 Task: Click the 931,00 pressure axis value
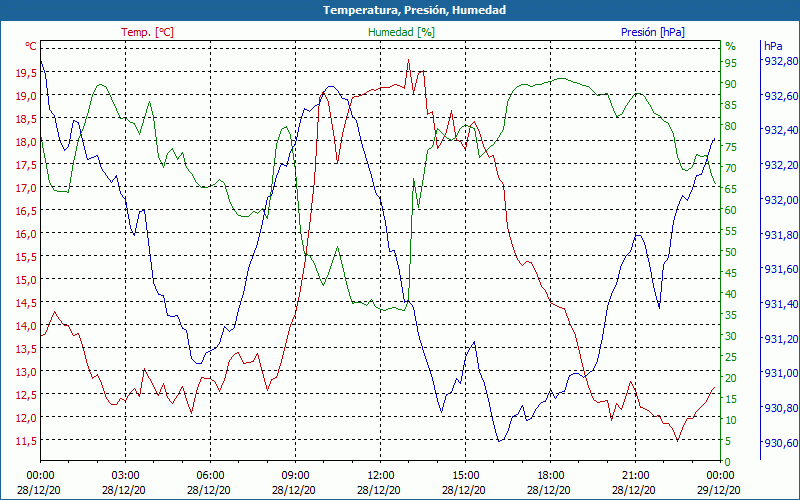(x=781, y=373)
